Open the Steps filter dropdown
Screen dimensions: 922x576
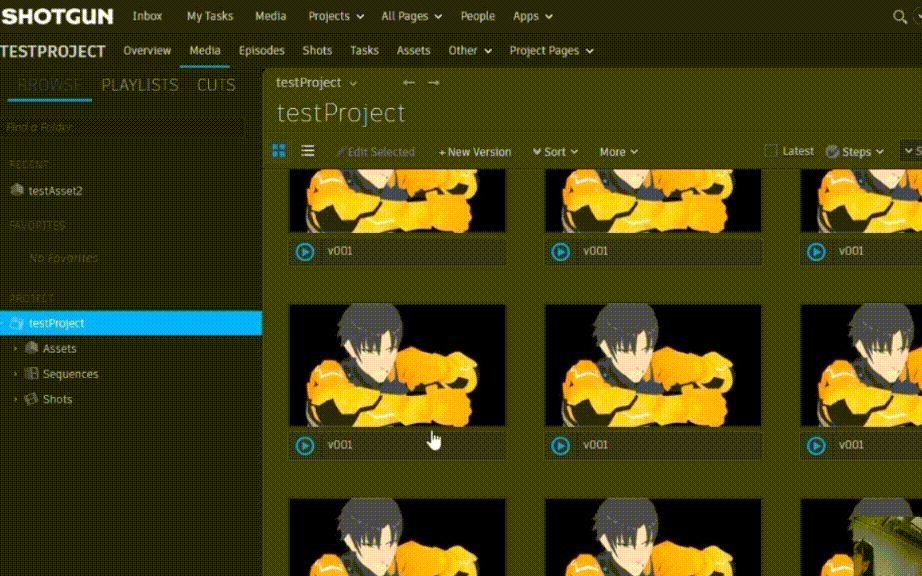click(x=855, y=152)
